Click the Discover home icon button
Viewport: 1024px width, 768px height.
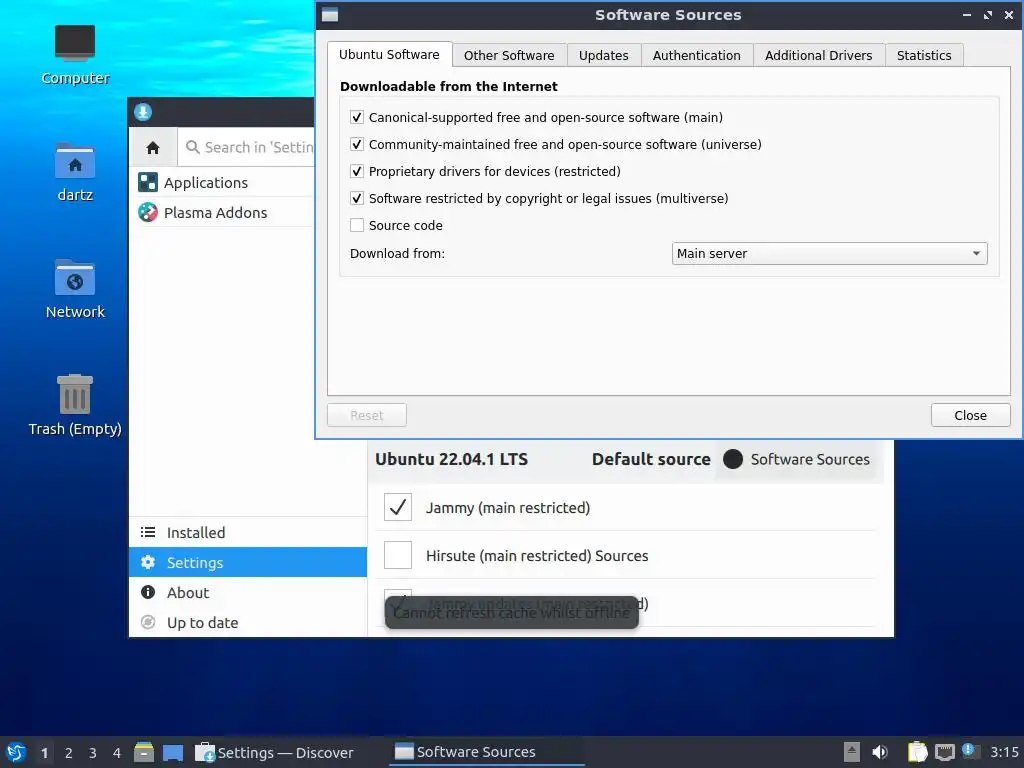point(153,148)
